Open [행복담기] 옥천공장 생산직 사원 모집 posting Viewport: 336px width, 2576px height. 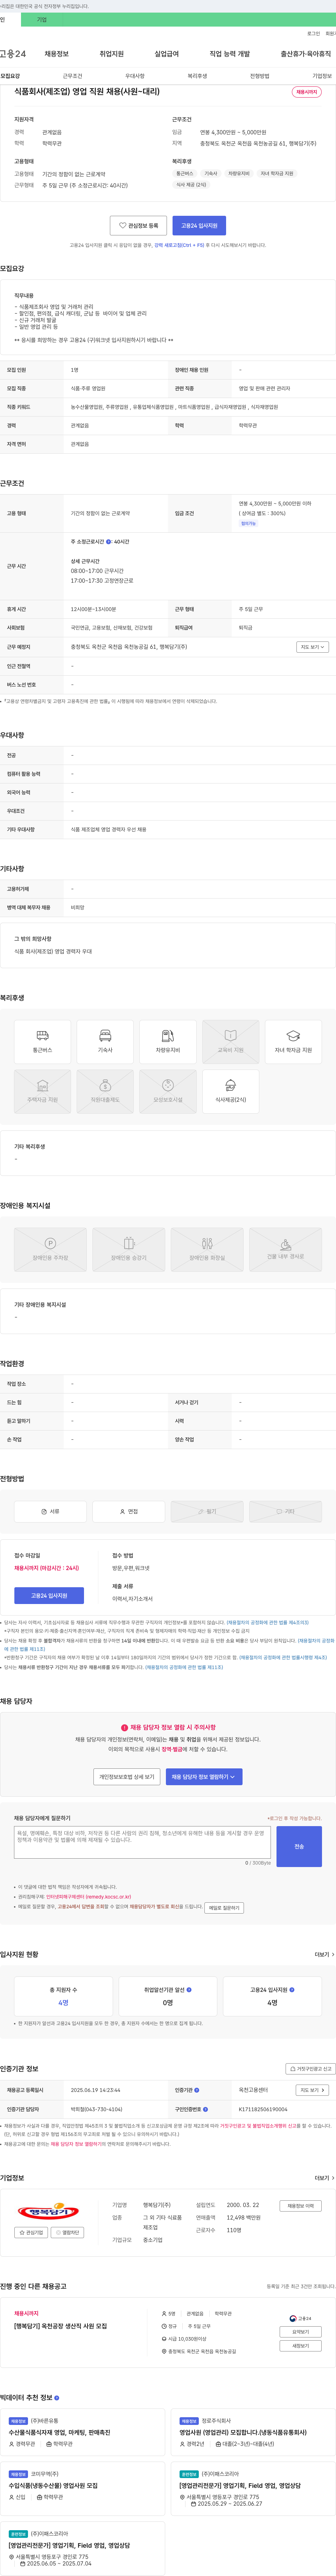point(60,2326)
